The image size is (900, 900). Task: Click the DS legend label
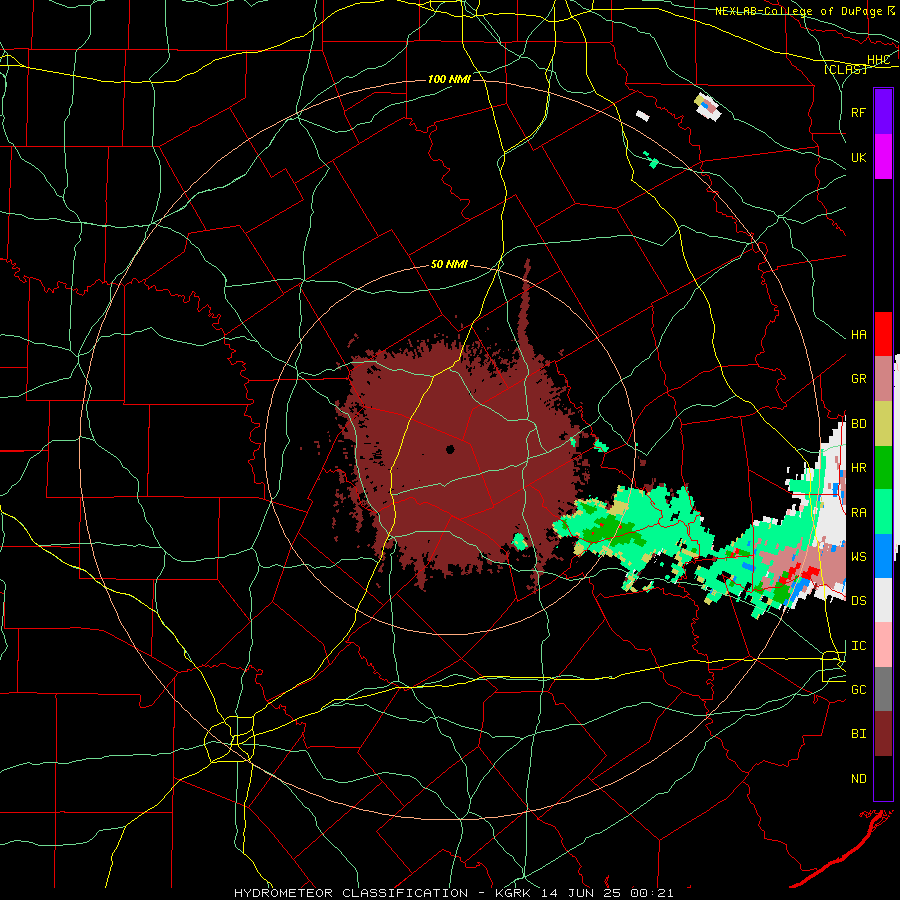[858, 601]
